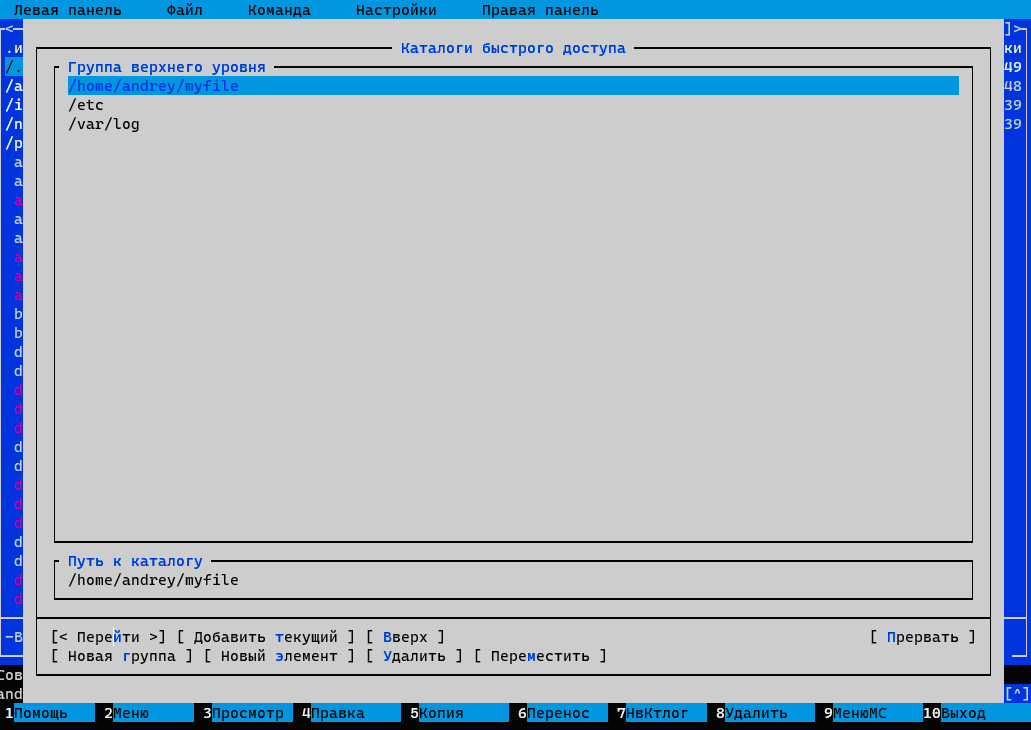Click the Перейти button

pos(108,637)
